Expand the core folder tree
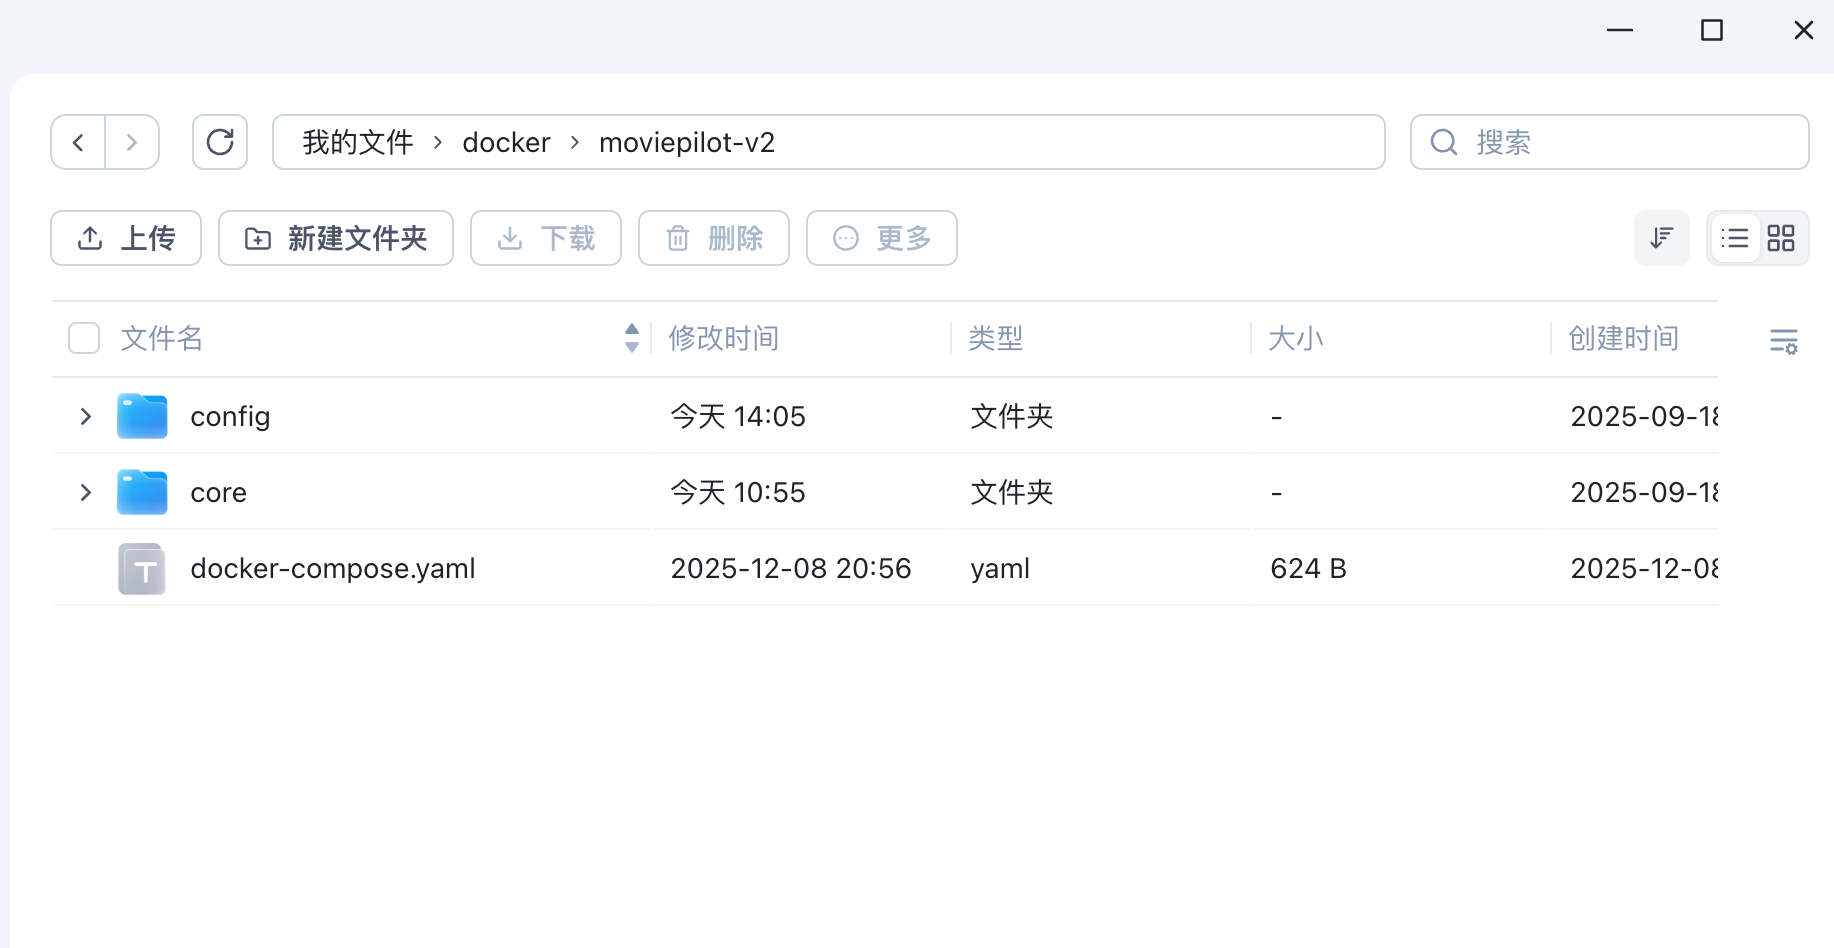1834x948 pixels. click(86, 492)
